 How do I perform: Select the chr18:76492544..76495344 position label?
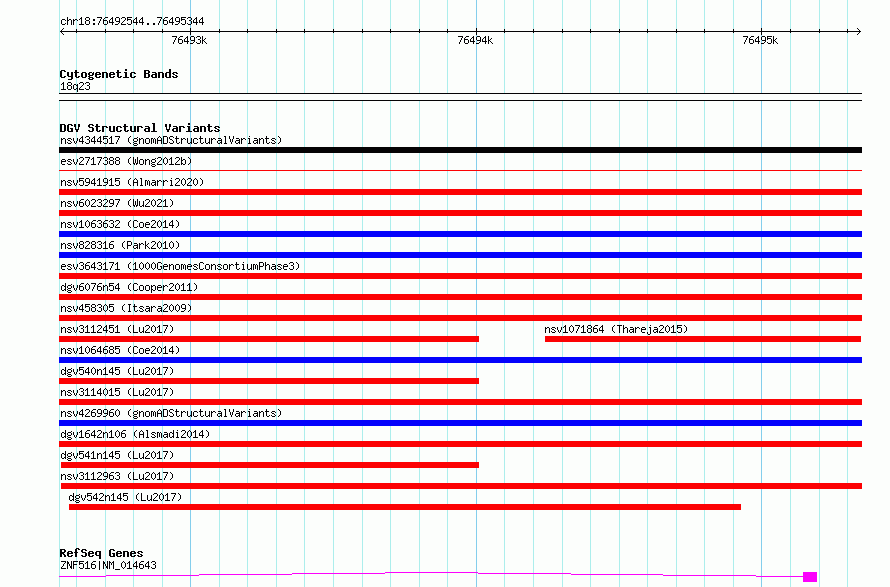point(132,22)
